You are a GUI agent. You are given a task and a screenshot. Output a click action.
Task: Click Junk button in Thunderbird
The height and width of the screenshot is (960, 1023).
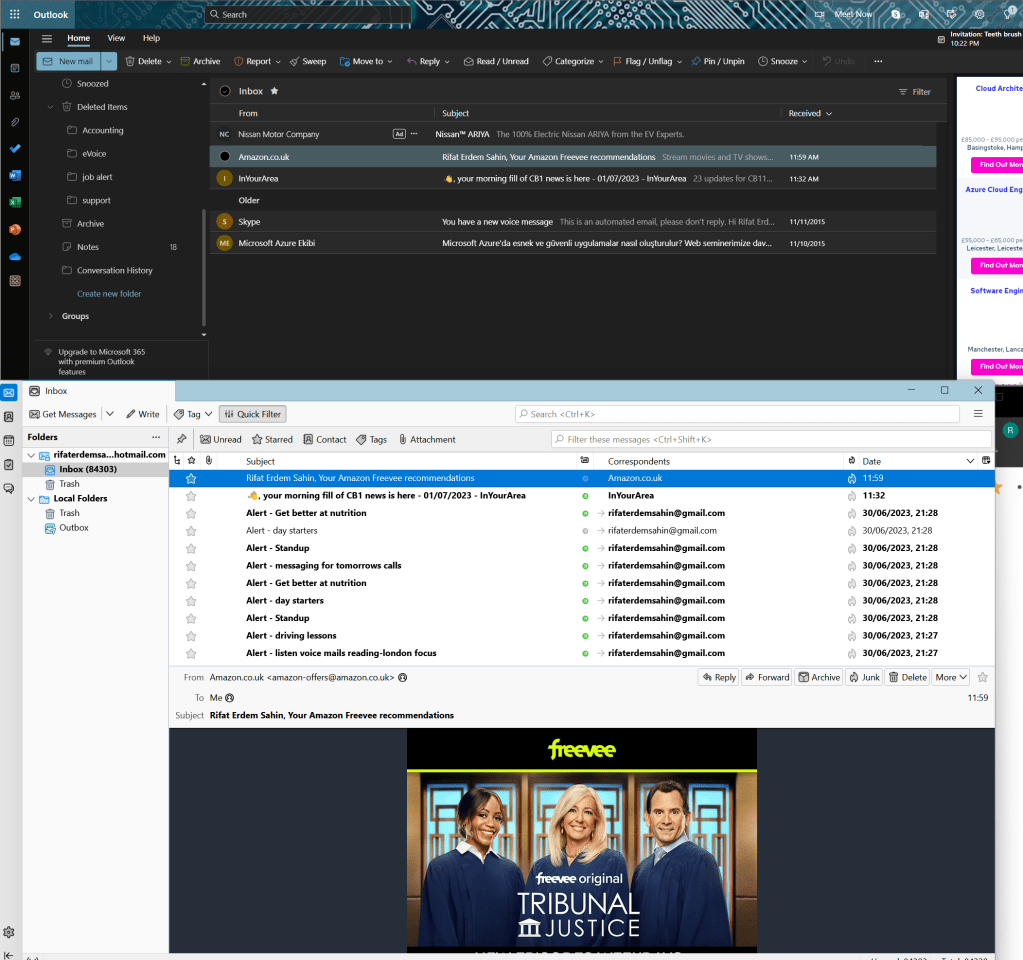pos(864,677)
